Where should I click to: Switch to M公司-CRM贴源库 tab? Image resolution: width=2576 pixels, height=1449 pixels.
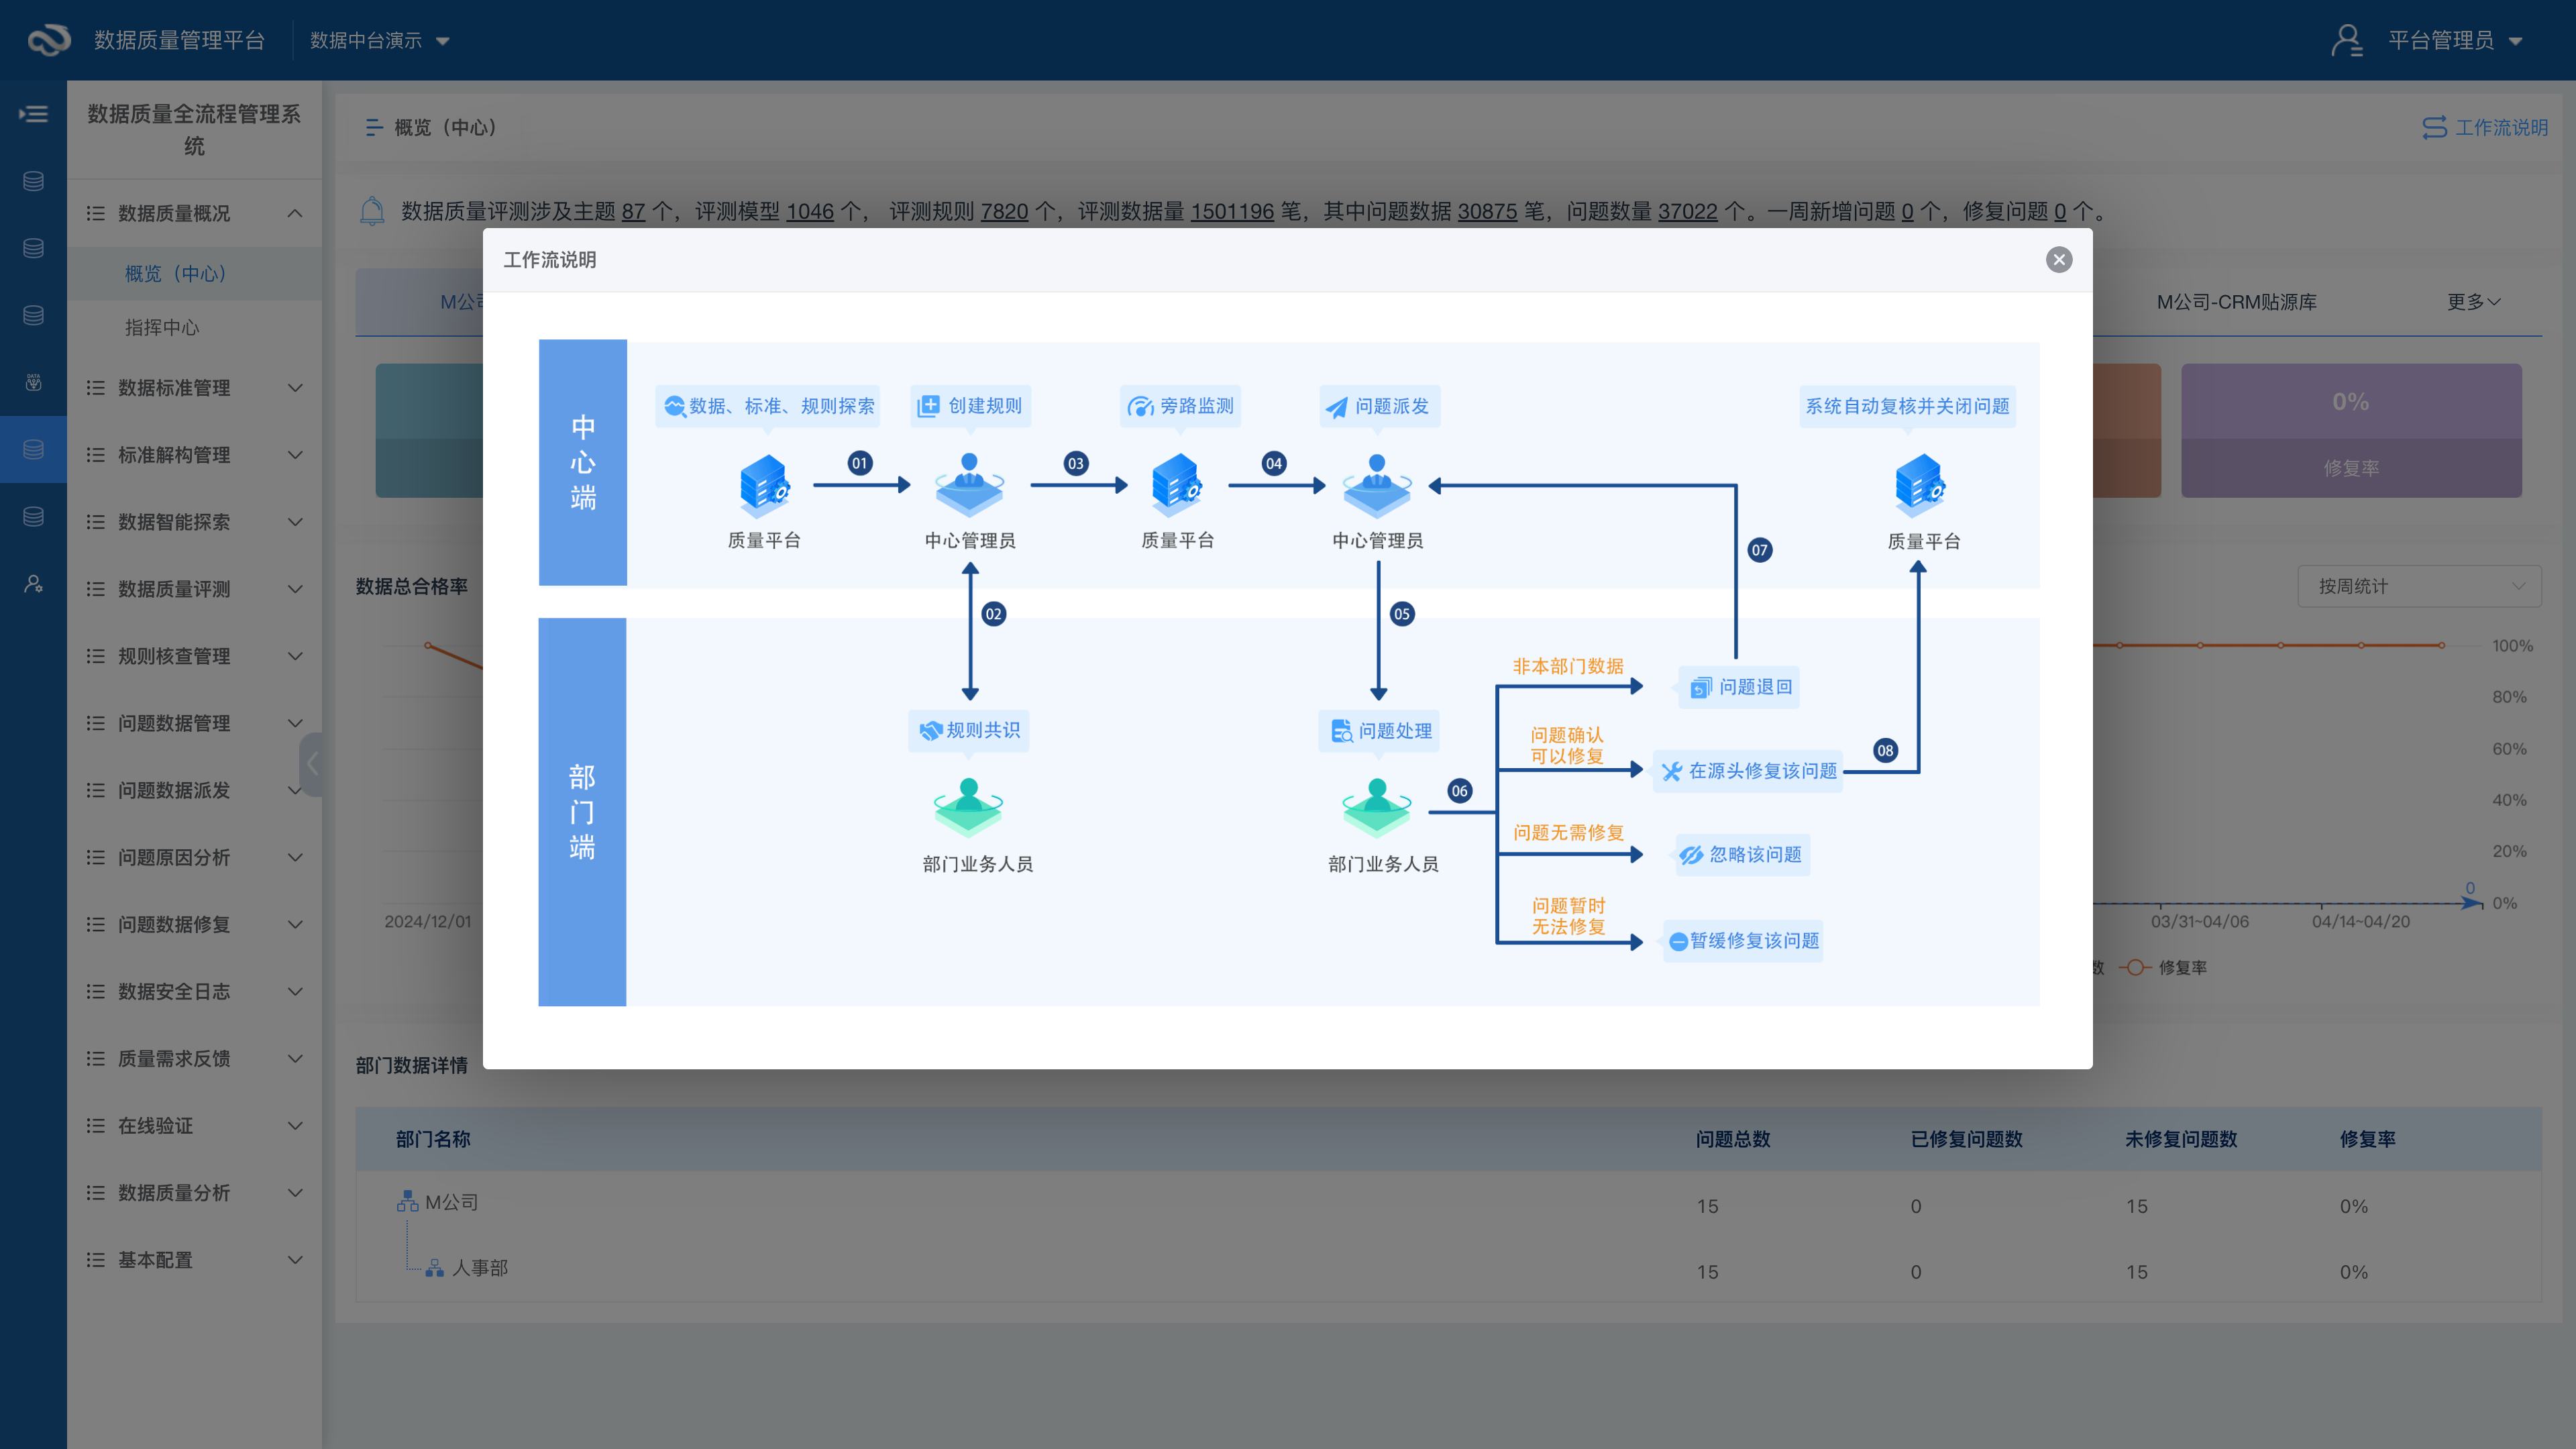(x=2236, y=302)
